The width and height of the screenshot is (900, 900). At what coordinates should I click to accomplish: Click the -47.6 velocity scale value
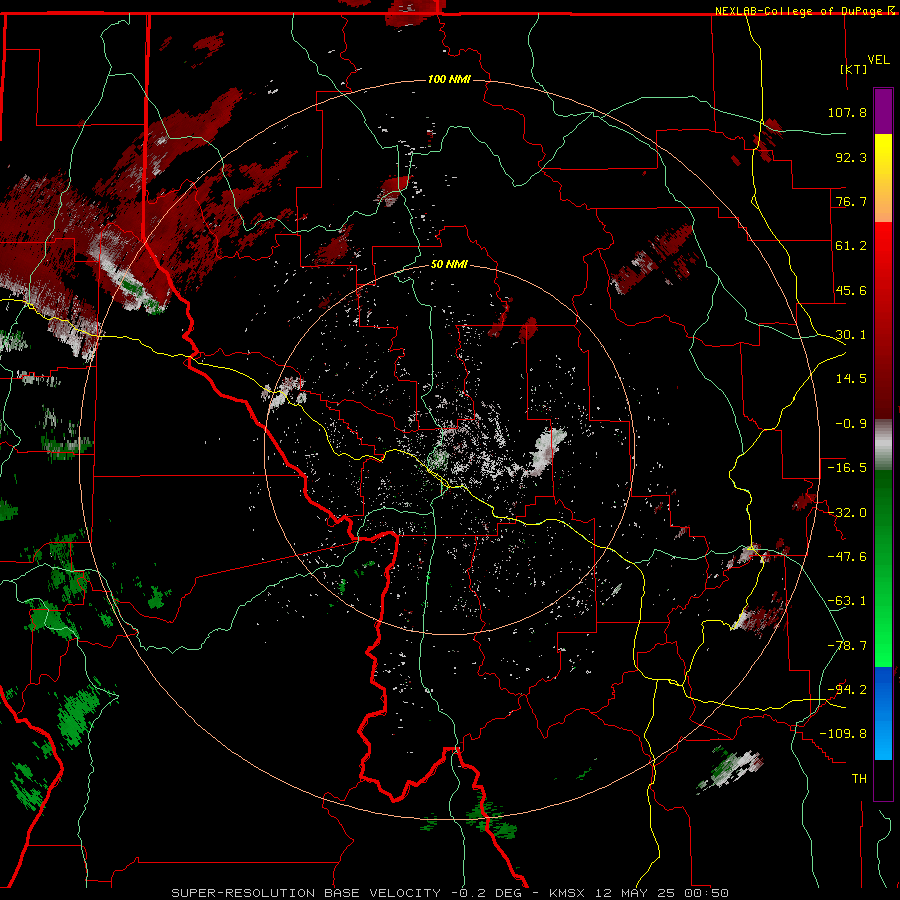click(x=847, y=557)
